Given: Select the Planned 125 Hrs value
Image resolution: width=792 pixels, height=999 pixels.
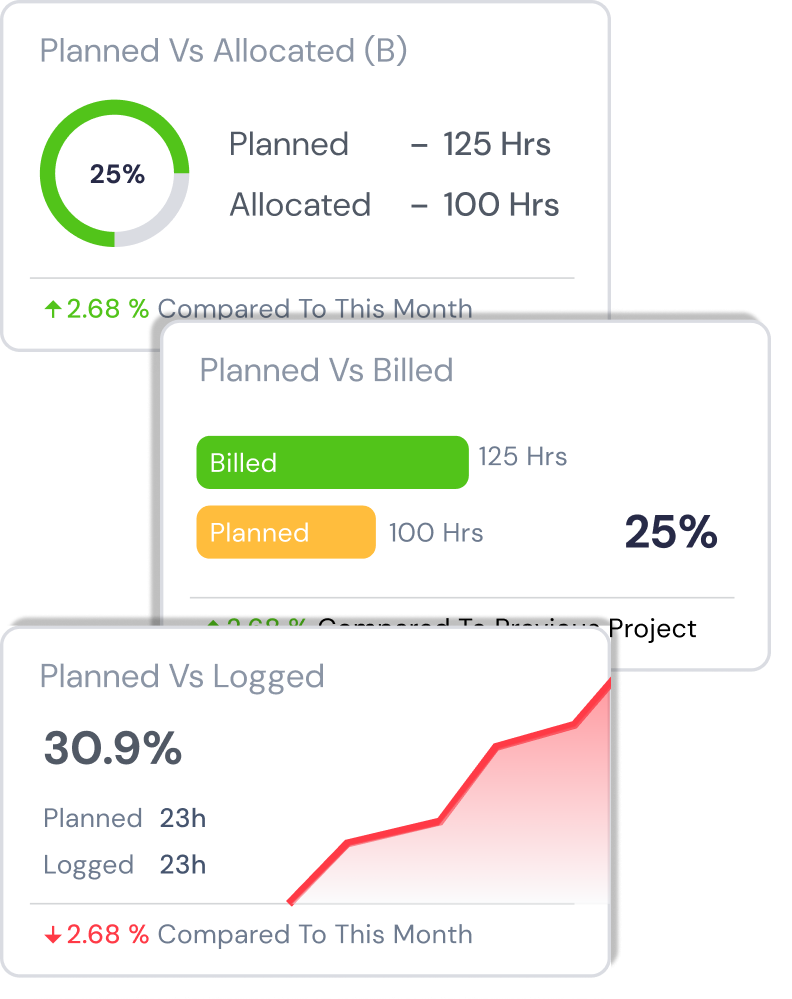Looking at the screenshot, I should 497,144.
